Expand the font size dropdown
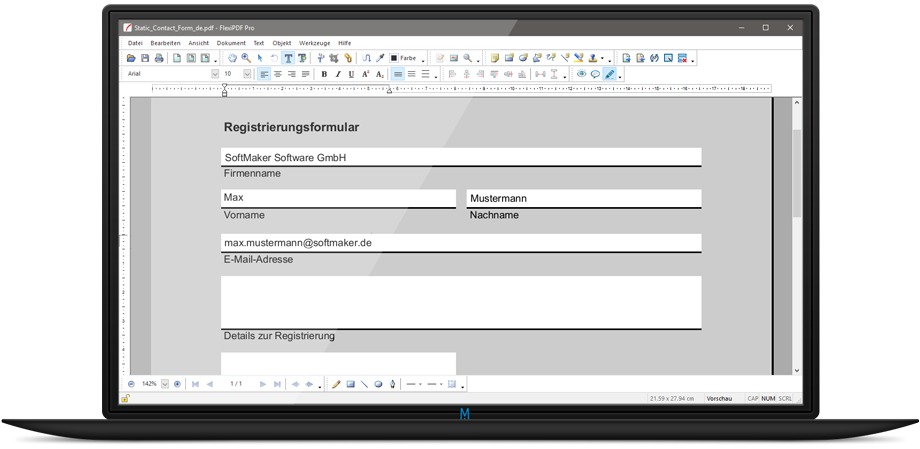 [247, 74]
